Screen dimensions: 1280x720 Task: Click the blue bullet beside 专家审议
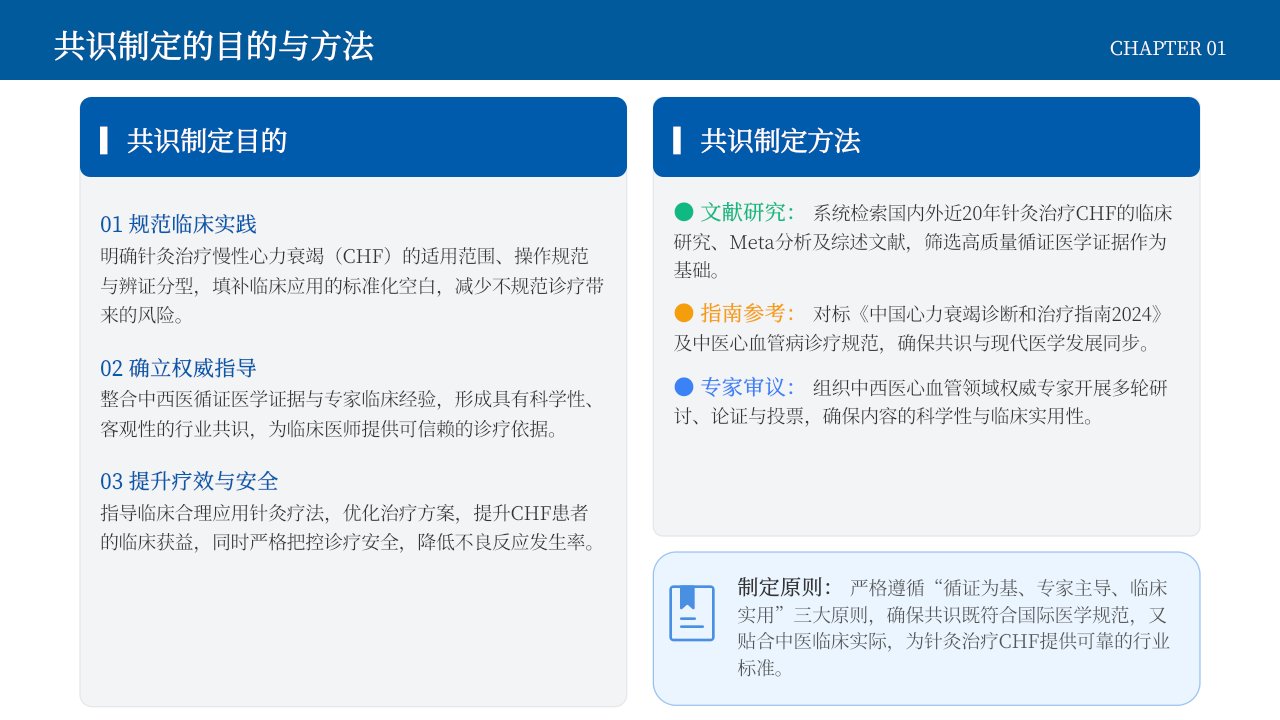(684, 387)
